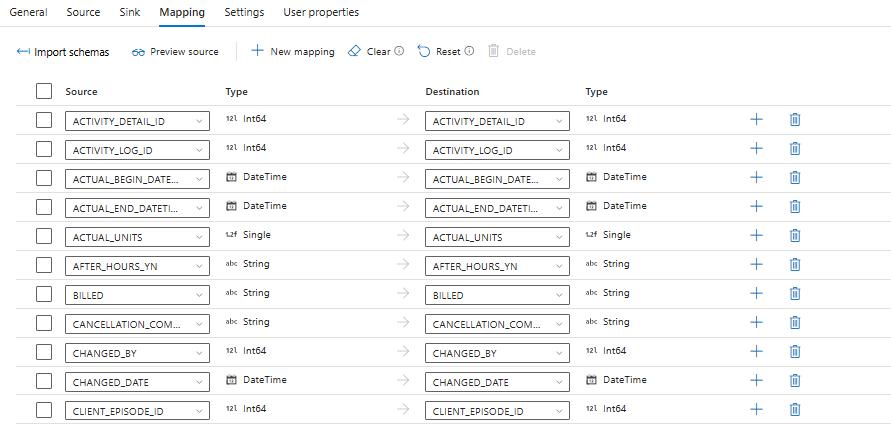Switch to the Sink tab
Image resolution: width=891 pixels, height=430 pixels.
click(129, 13)
